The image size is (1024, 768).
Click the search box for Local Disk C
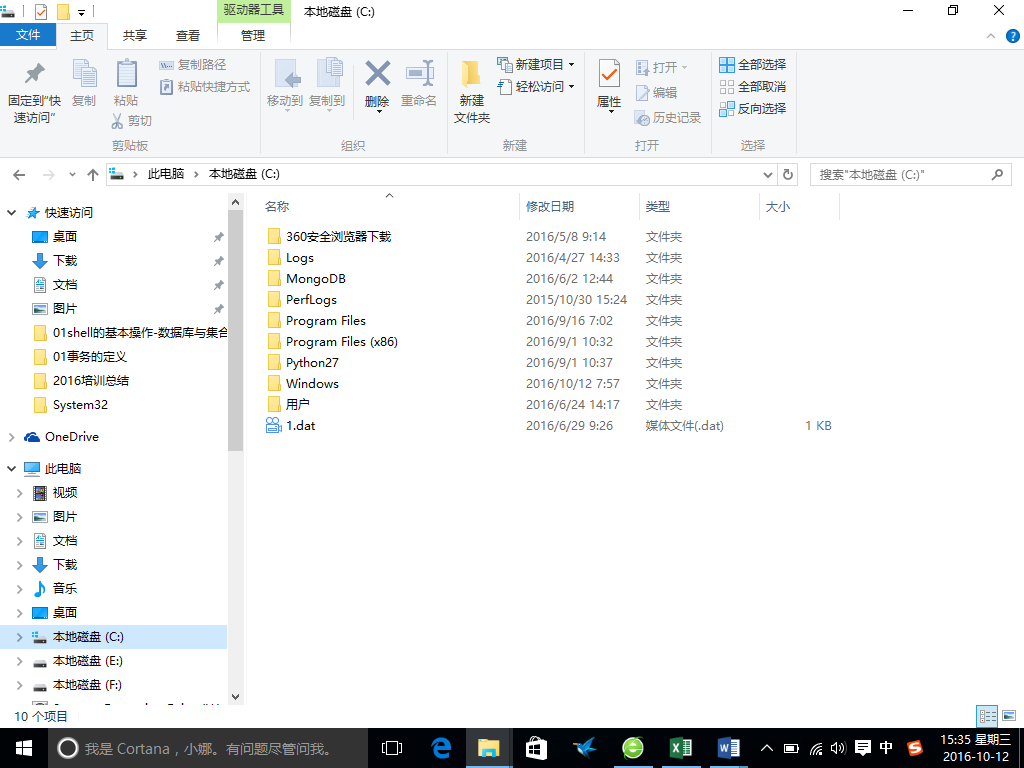[910, 174]
